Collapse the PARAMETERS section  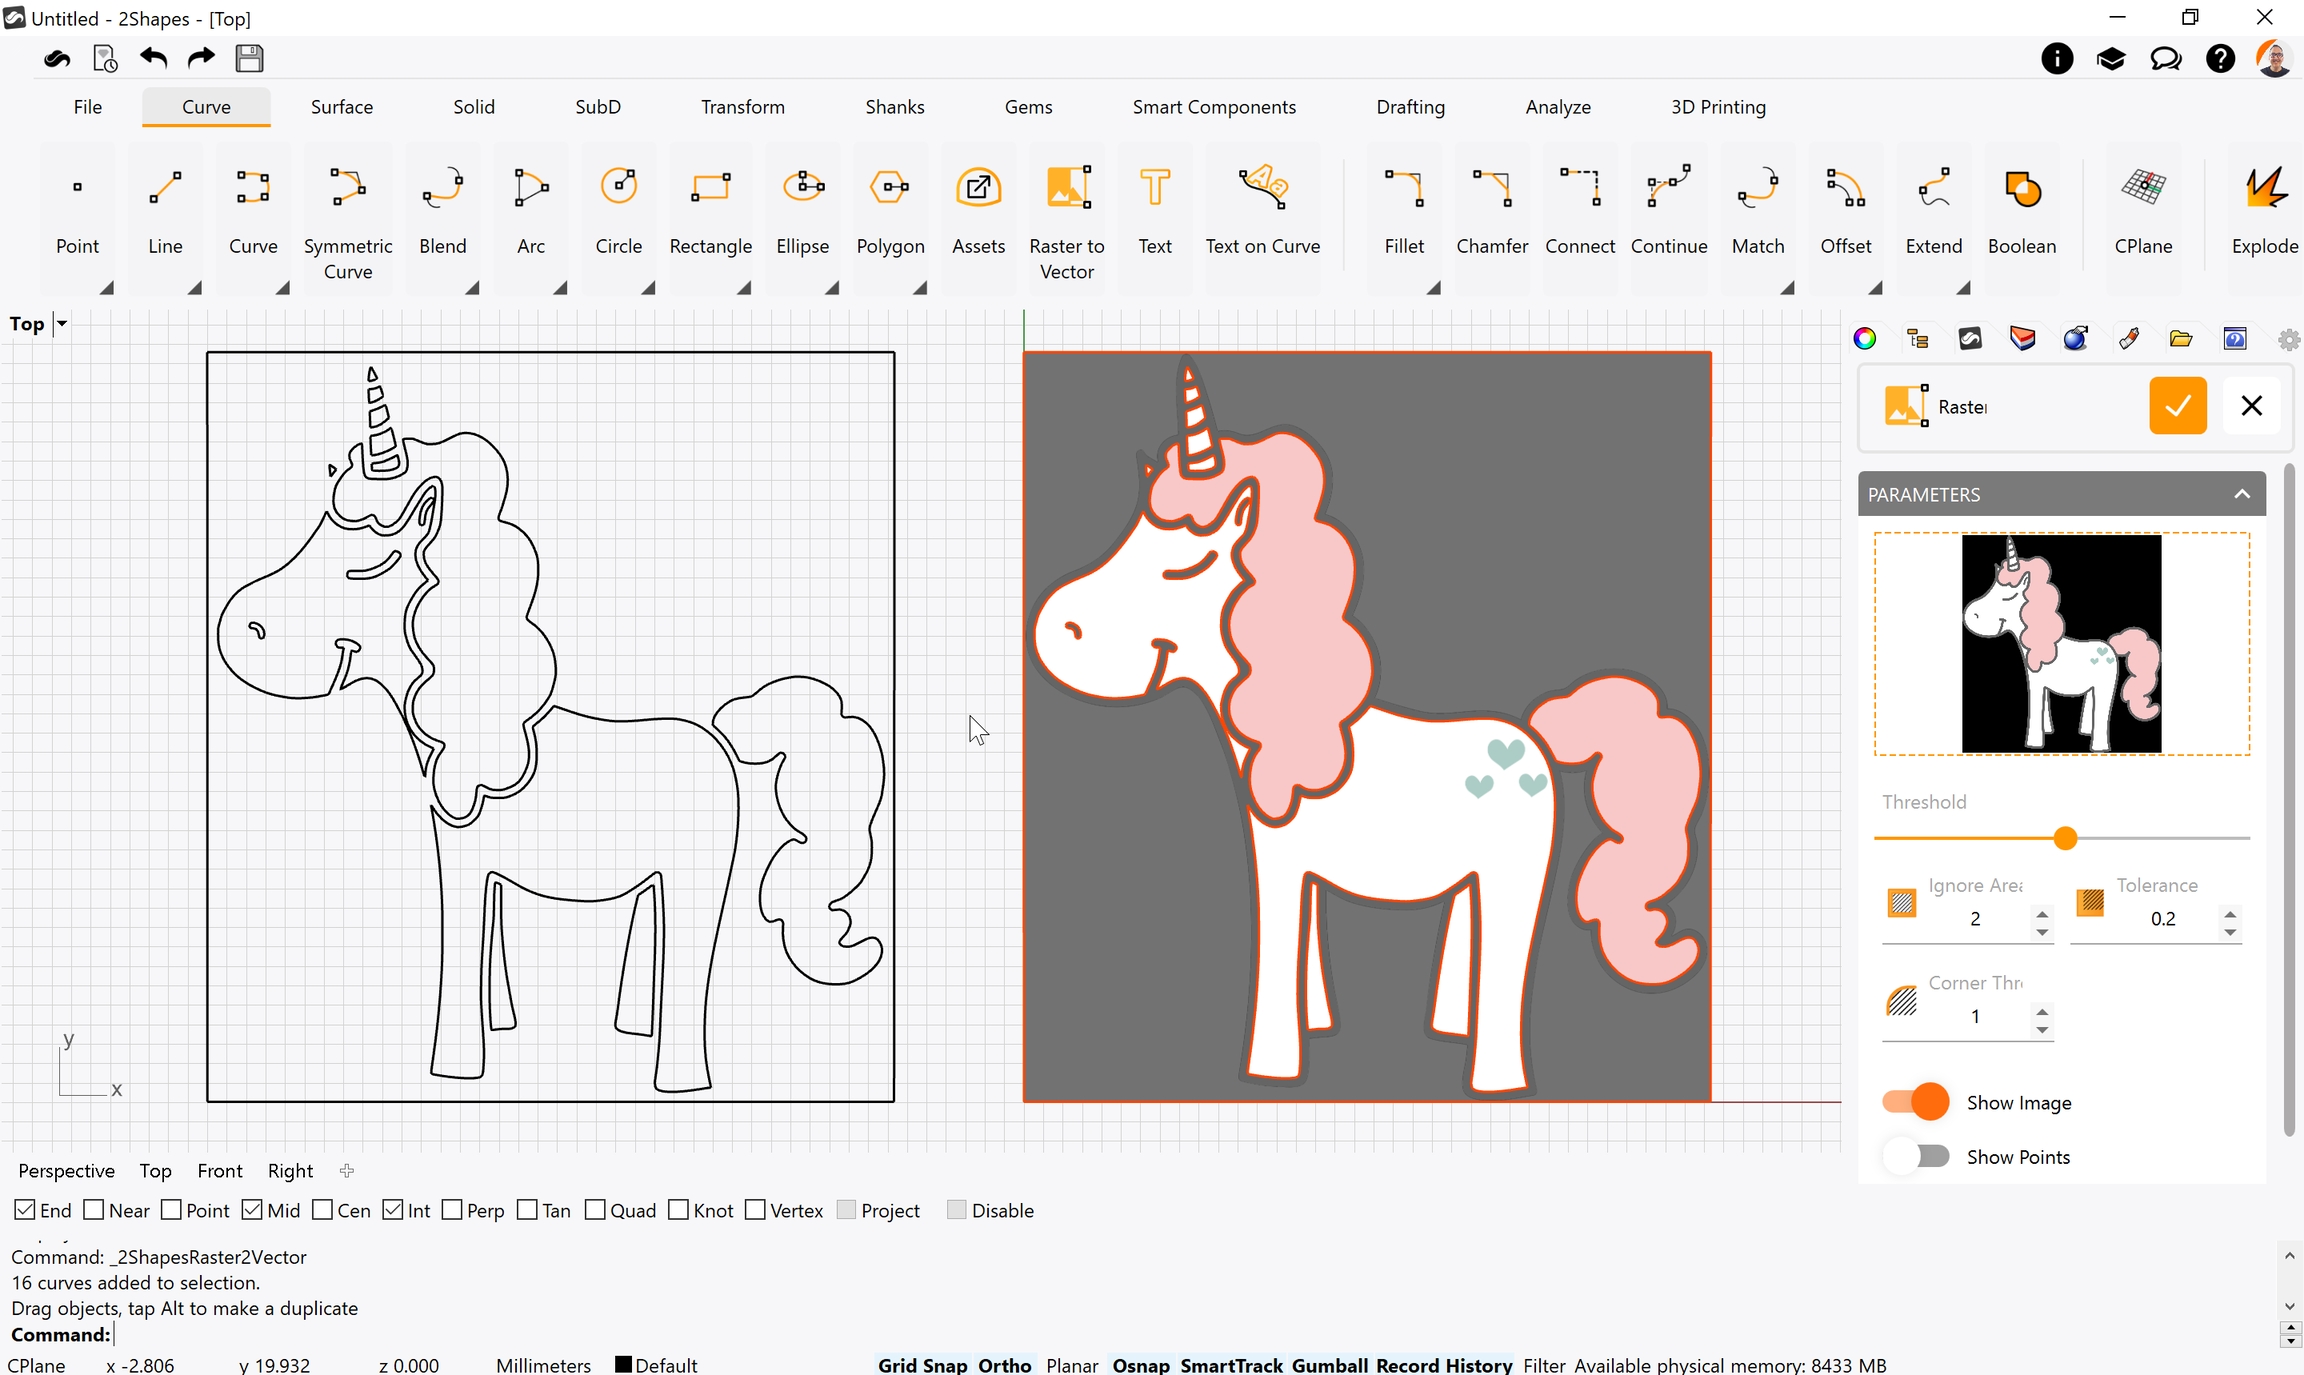2242,494
